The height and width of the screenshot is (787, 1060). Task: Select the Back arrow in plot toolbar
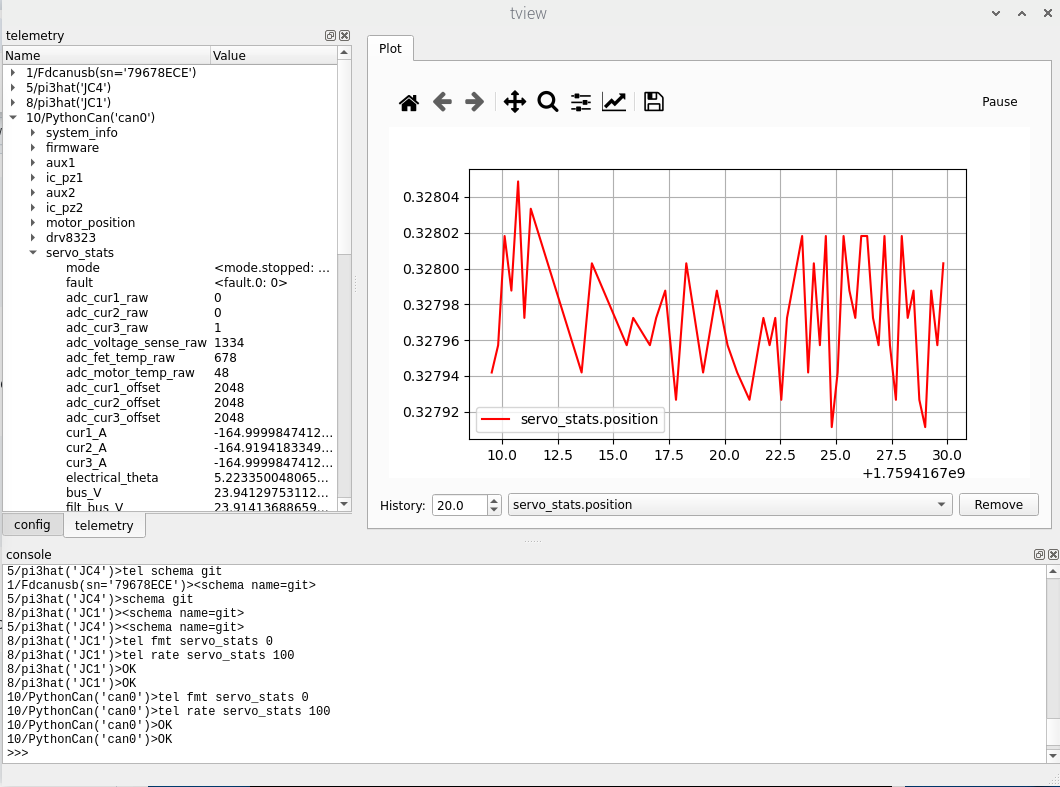click(442, 101)
